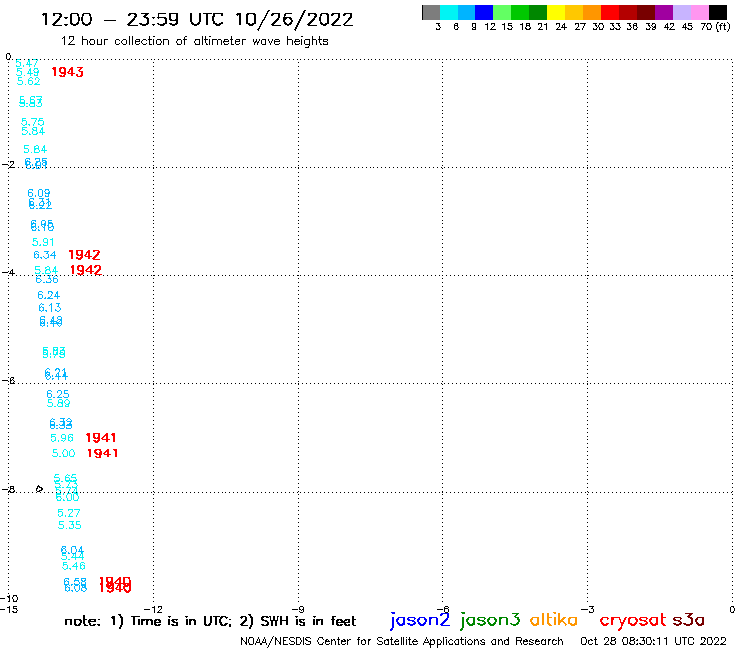
Task: Click the '-9' longitude axis label
Action: click(x=298, y=609)
